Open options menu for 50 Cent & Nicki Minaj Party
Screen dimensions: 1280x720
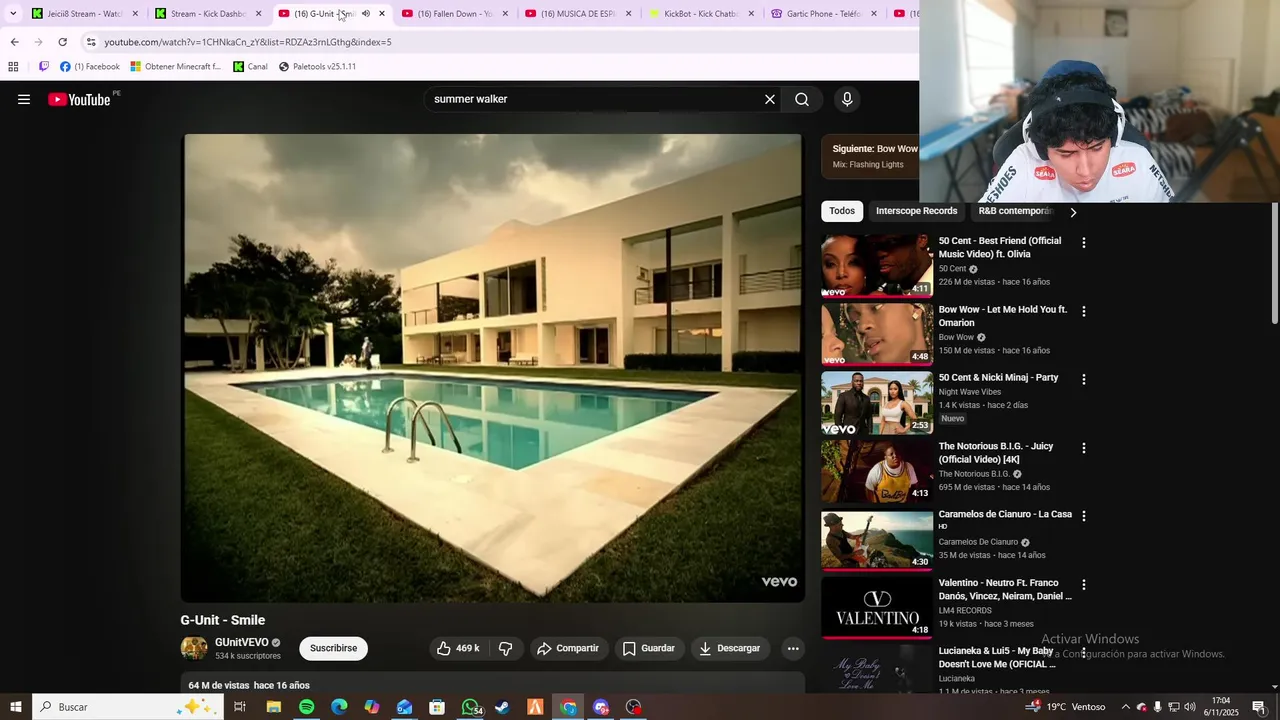(x=1083, y=379)
